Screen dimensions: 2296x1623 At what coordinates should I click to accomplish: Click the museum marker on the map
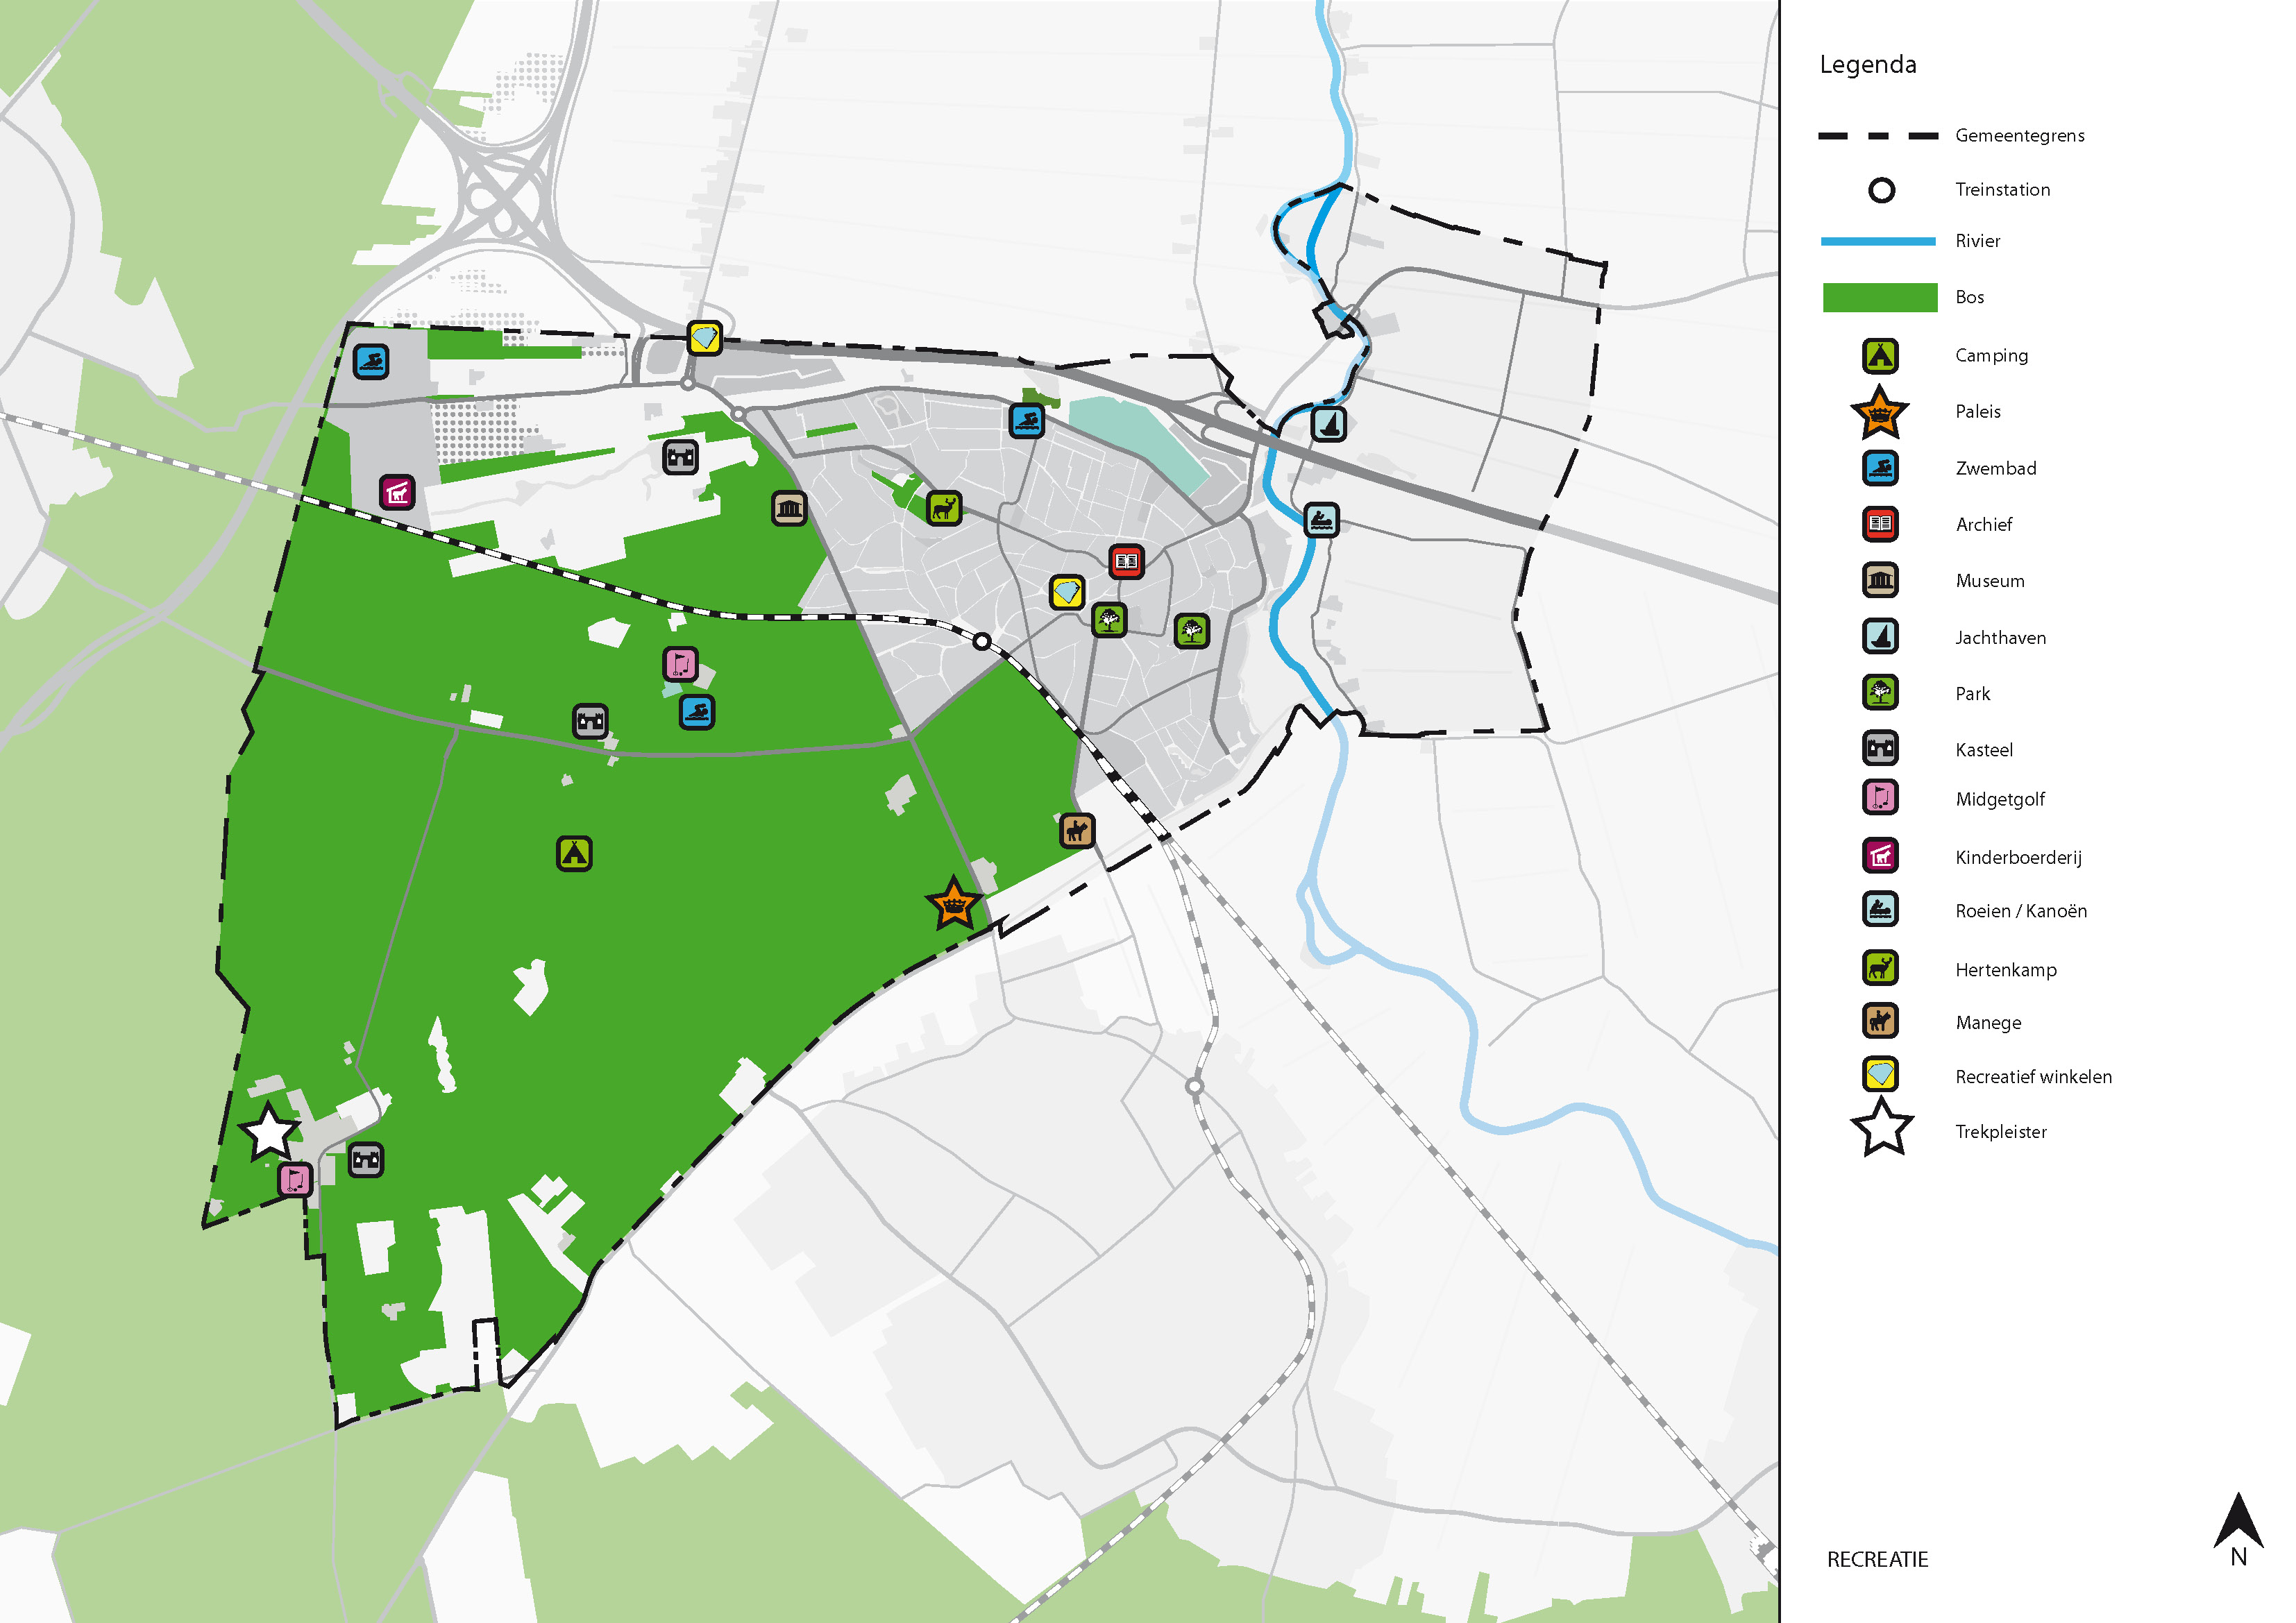789,509
